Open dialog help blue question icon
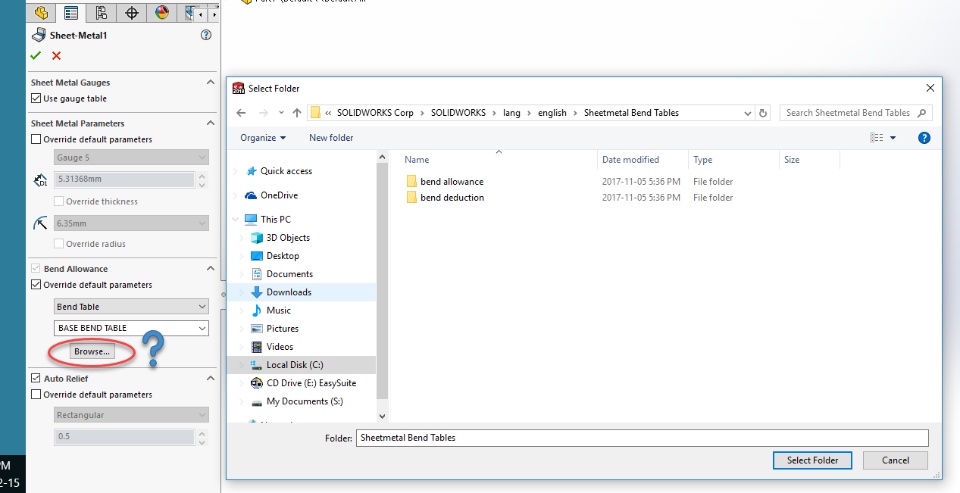 tap(924, 138)
